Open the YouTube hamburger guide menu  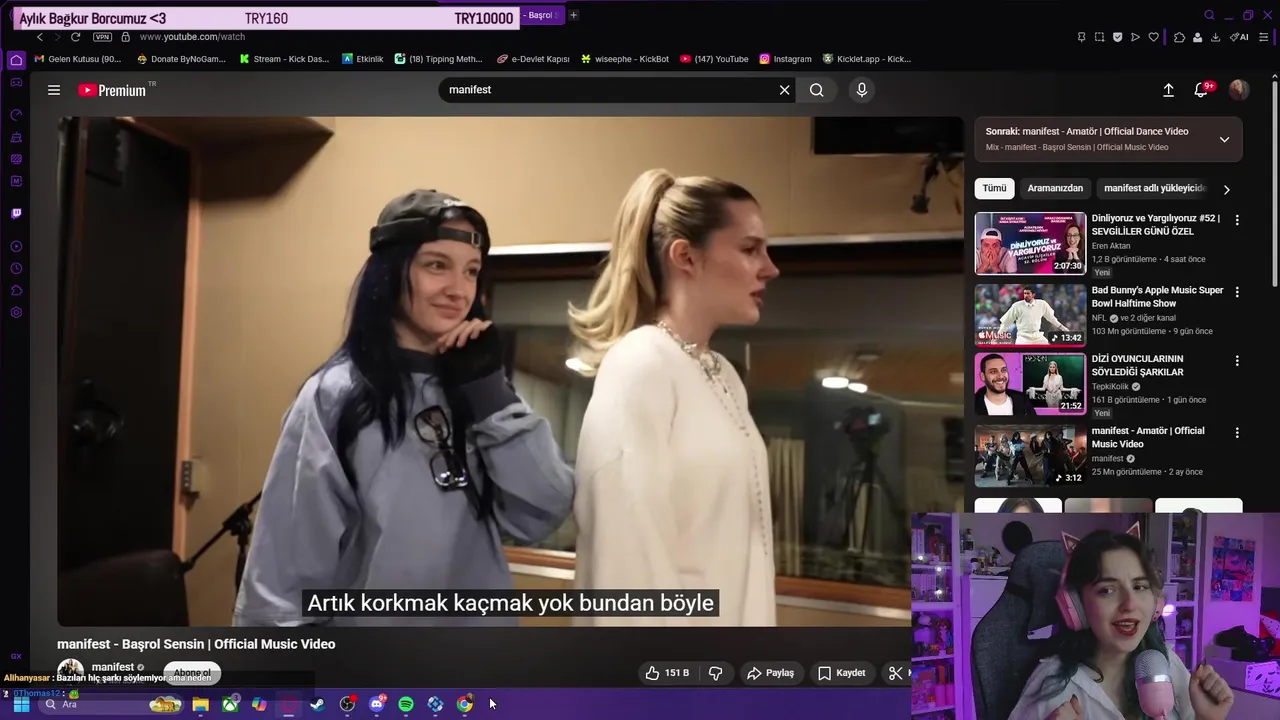(x=54, y=90)
